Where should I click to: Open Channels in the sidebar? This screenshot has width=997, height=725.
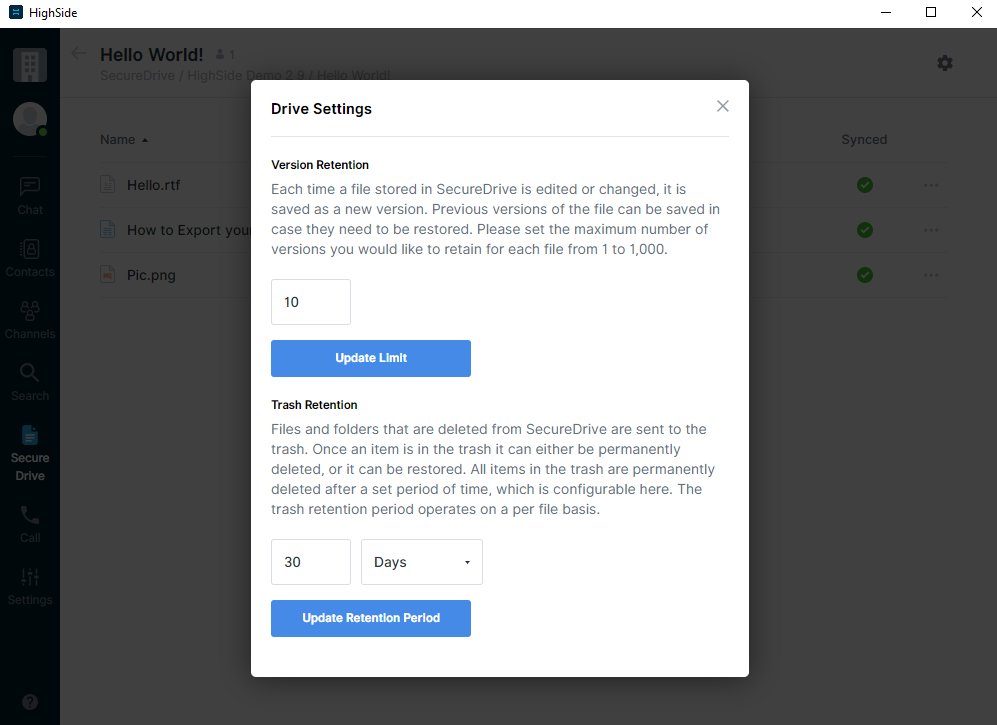[x=30, y=321]
